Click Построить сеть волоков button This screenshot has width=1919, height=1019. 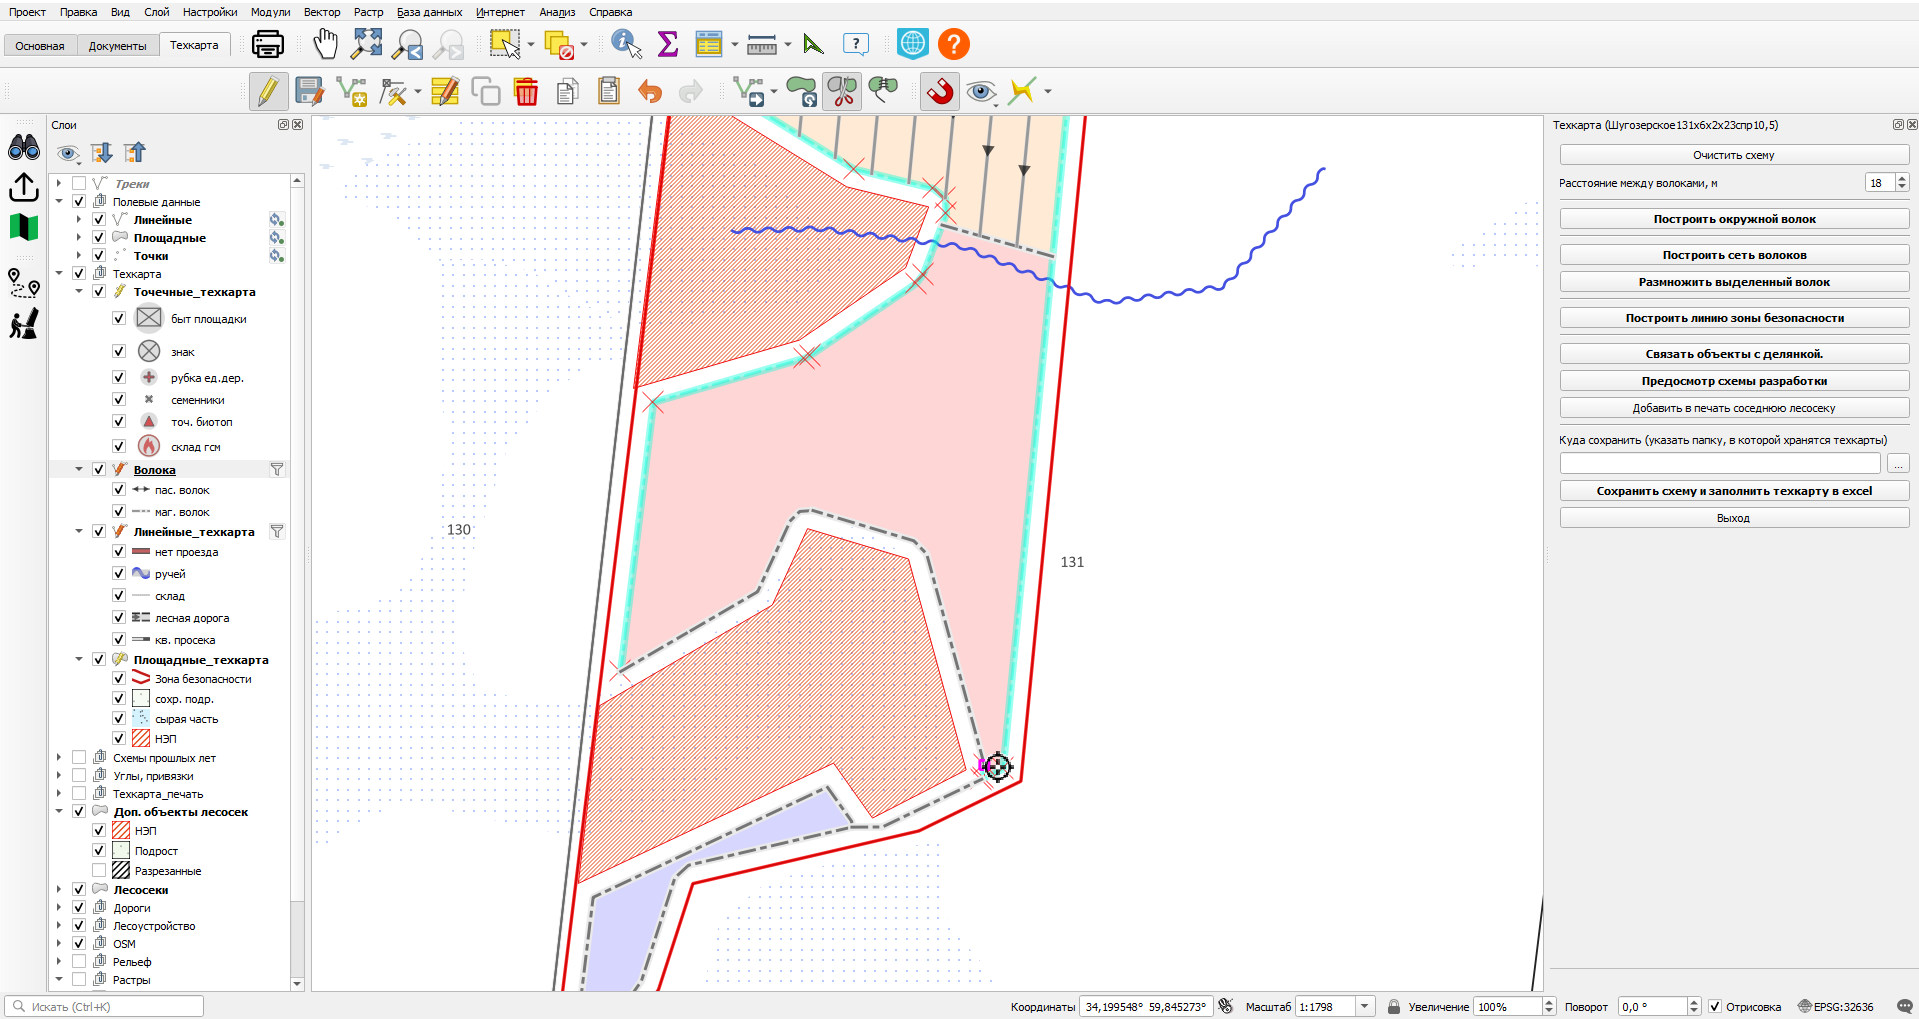(1734, 255)
